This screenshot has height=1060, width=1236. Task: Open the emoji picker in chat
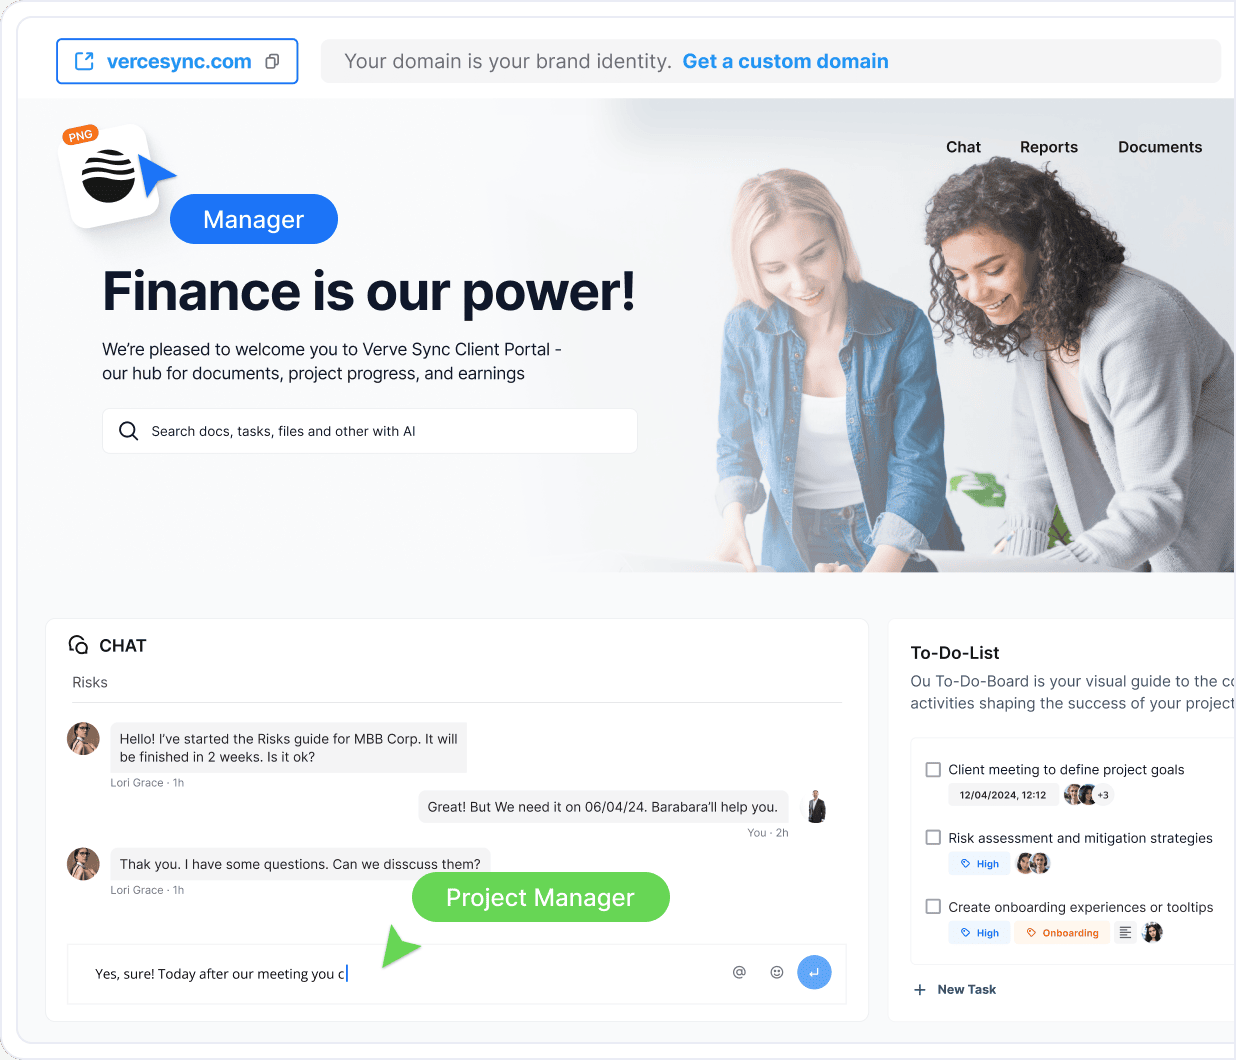click(x=777, y=972)
